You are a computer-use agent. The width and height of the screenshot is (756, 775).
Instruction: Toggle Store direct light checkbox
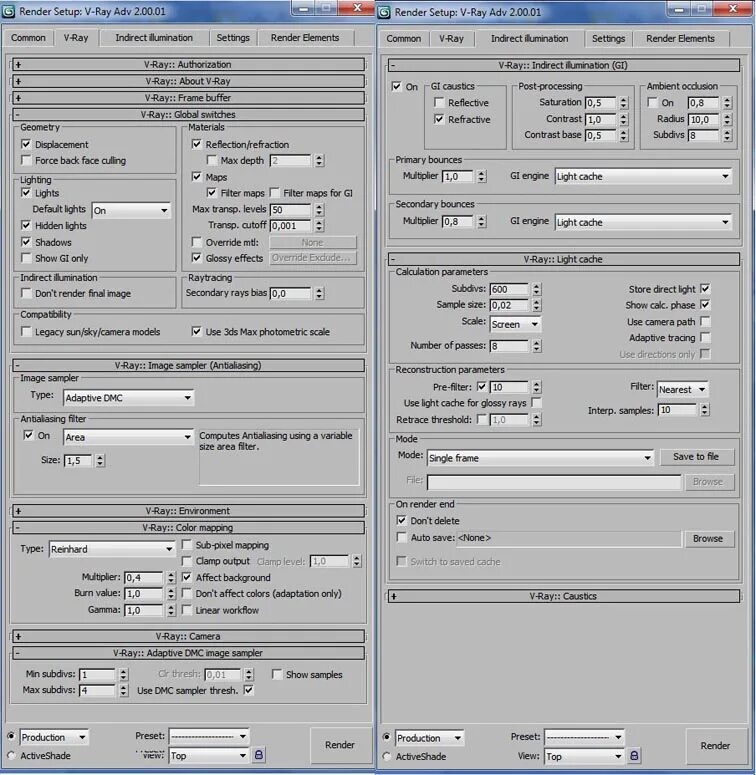tap(705, 289)
